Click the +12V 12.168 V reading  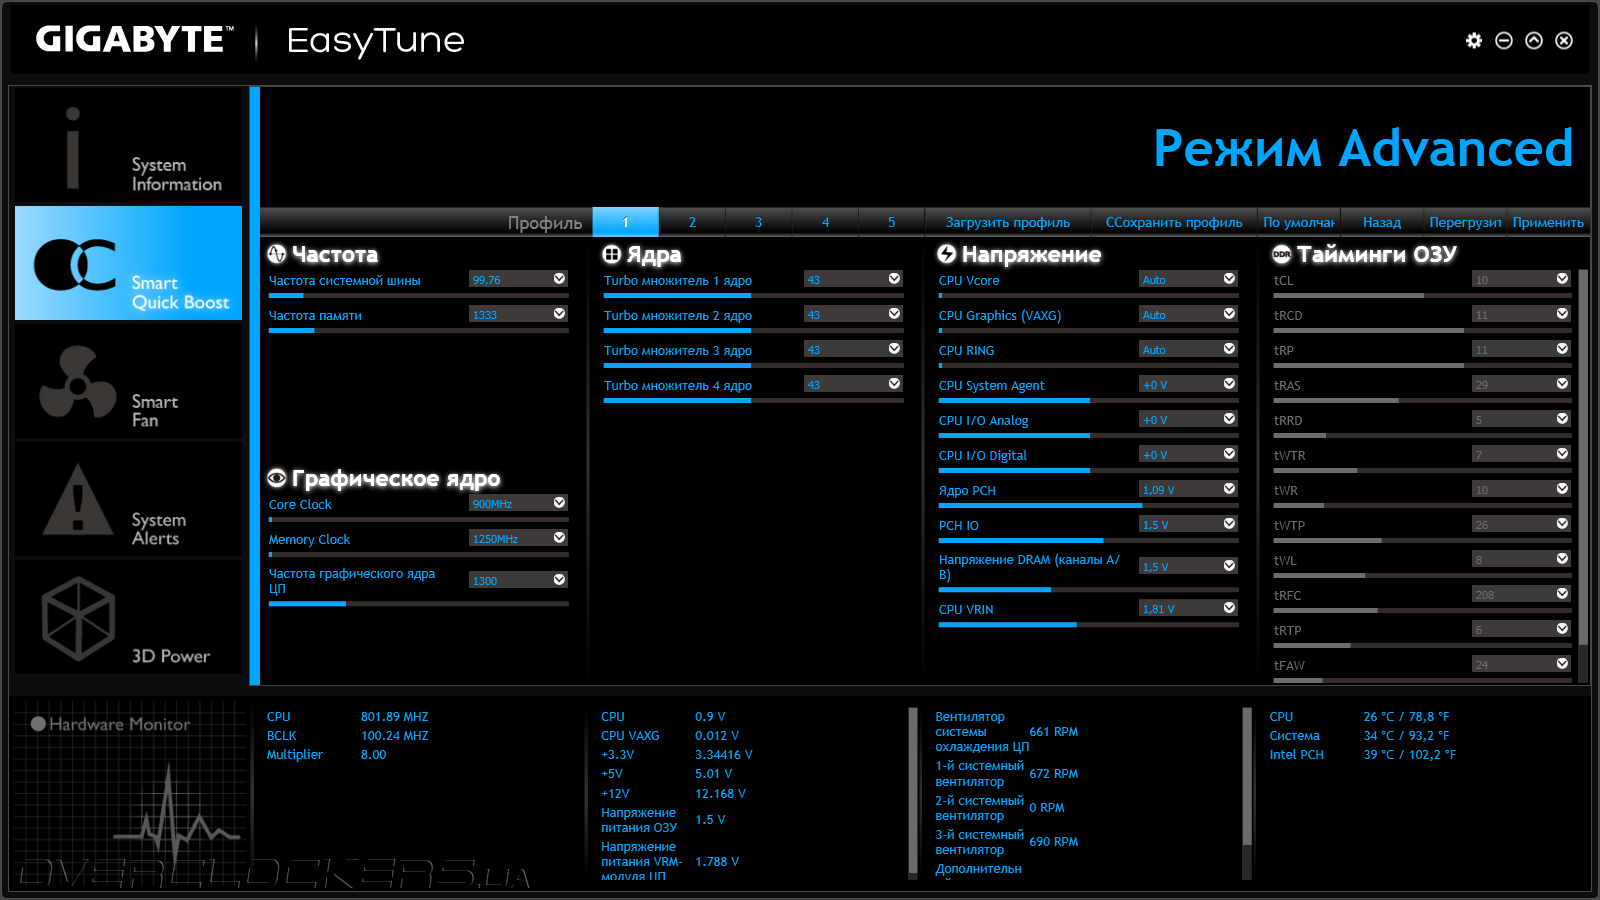(720, 794)
